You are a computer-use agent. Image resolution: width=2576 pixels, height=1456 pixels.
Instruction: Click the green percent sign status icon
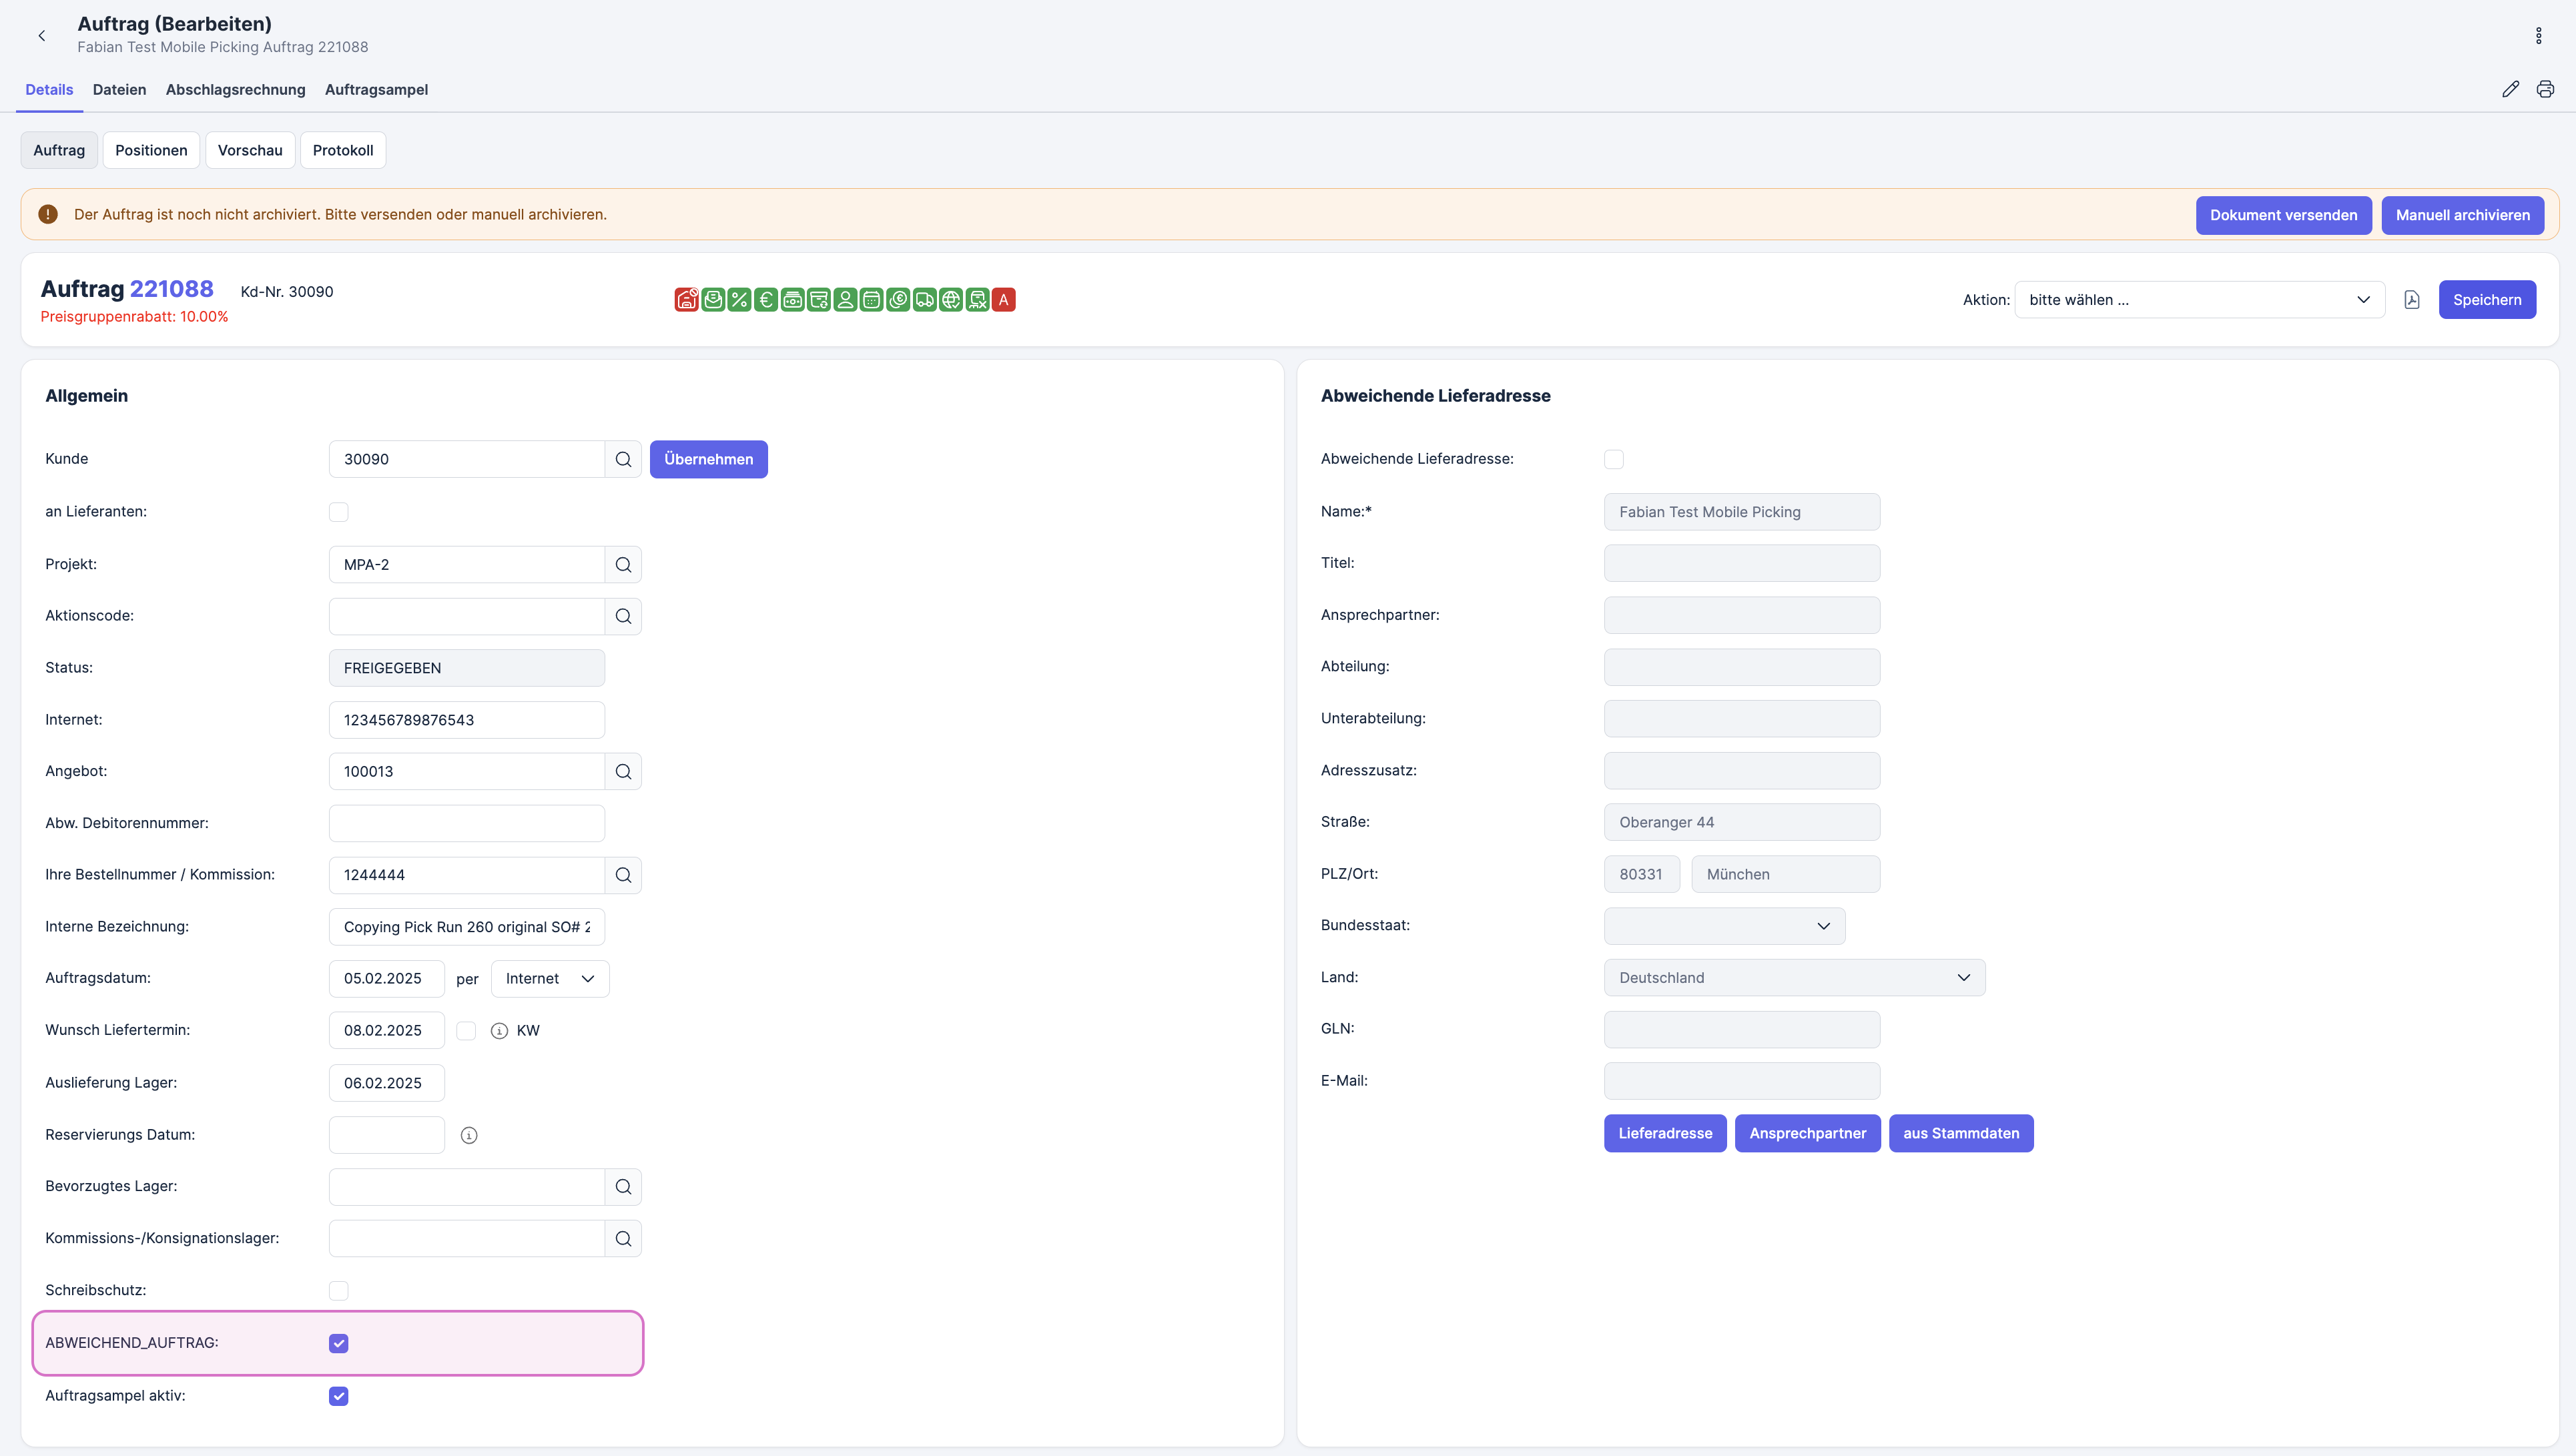tap(739, 300)
